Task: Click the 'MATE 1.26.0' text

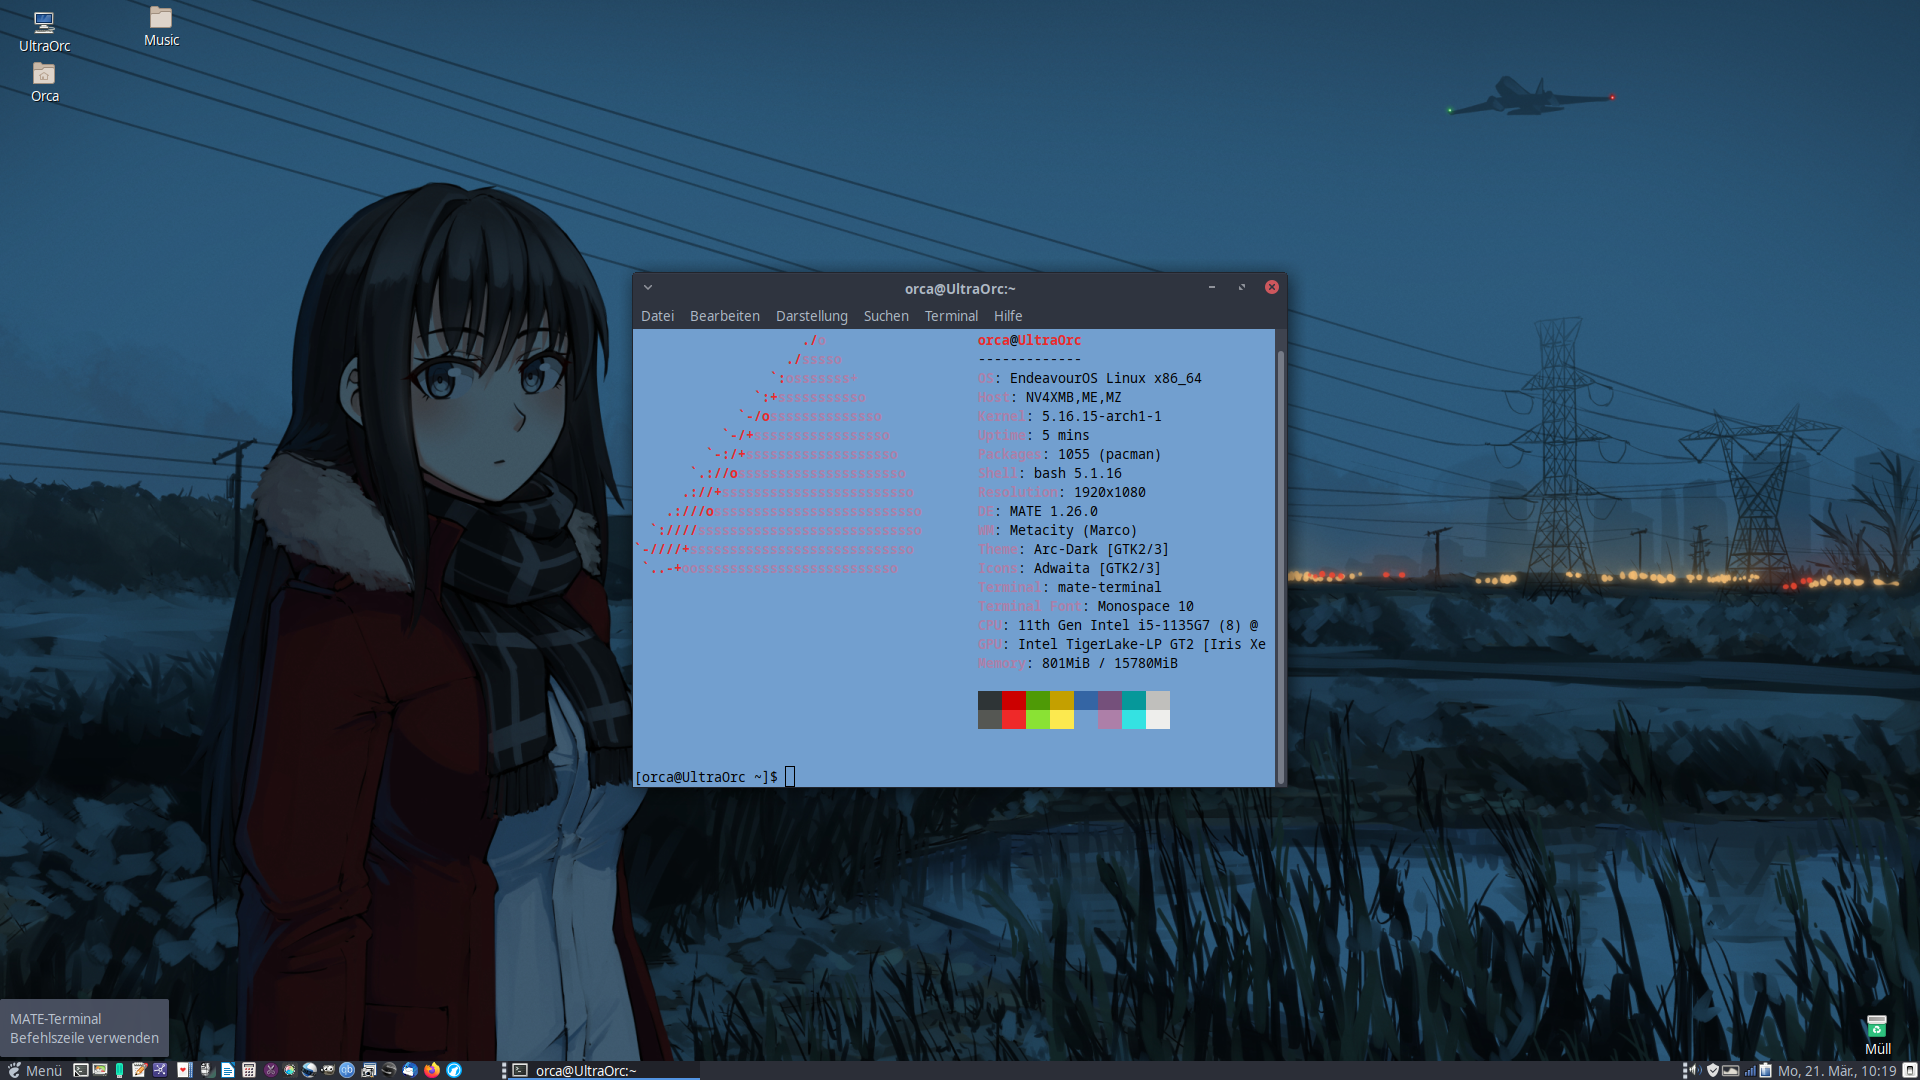Action: coord(1053,511)
